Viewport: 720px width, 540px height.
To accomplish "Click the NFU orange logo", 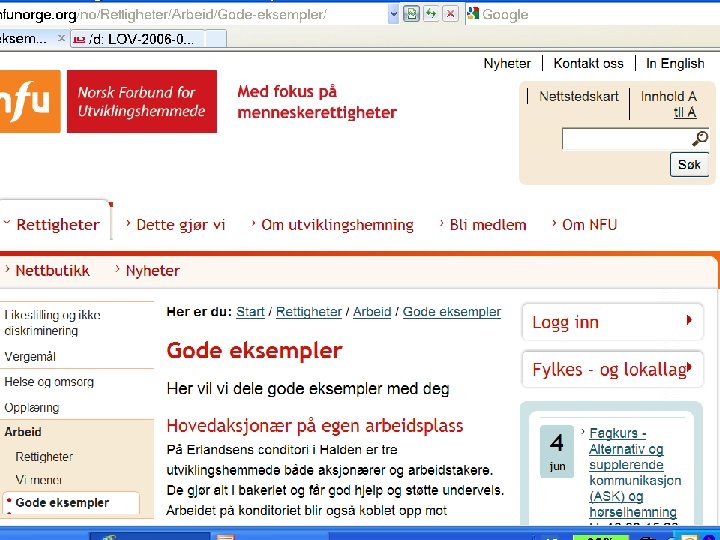I will click(x=29, y=101).
